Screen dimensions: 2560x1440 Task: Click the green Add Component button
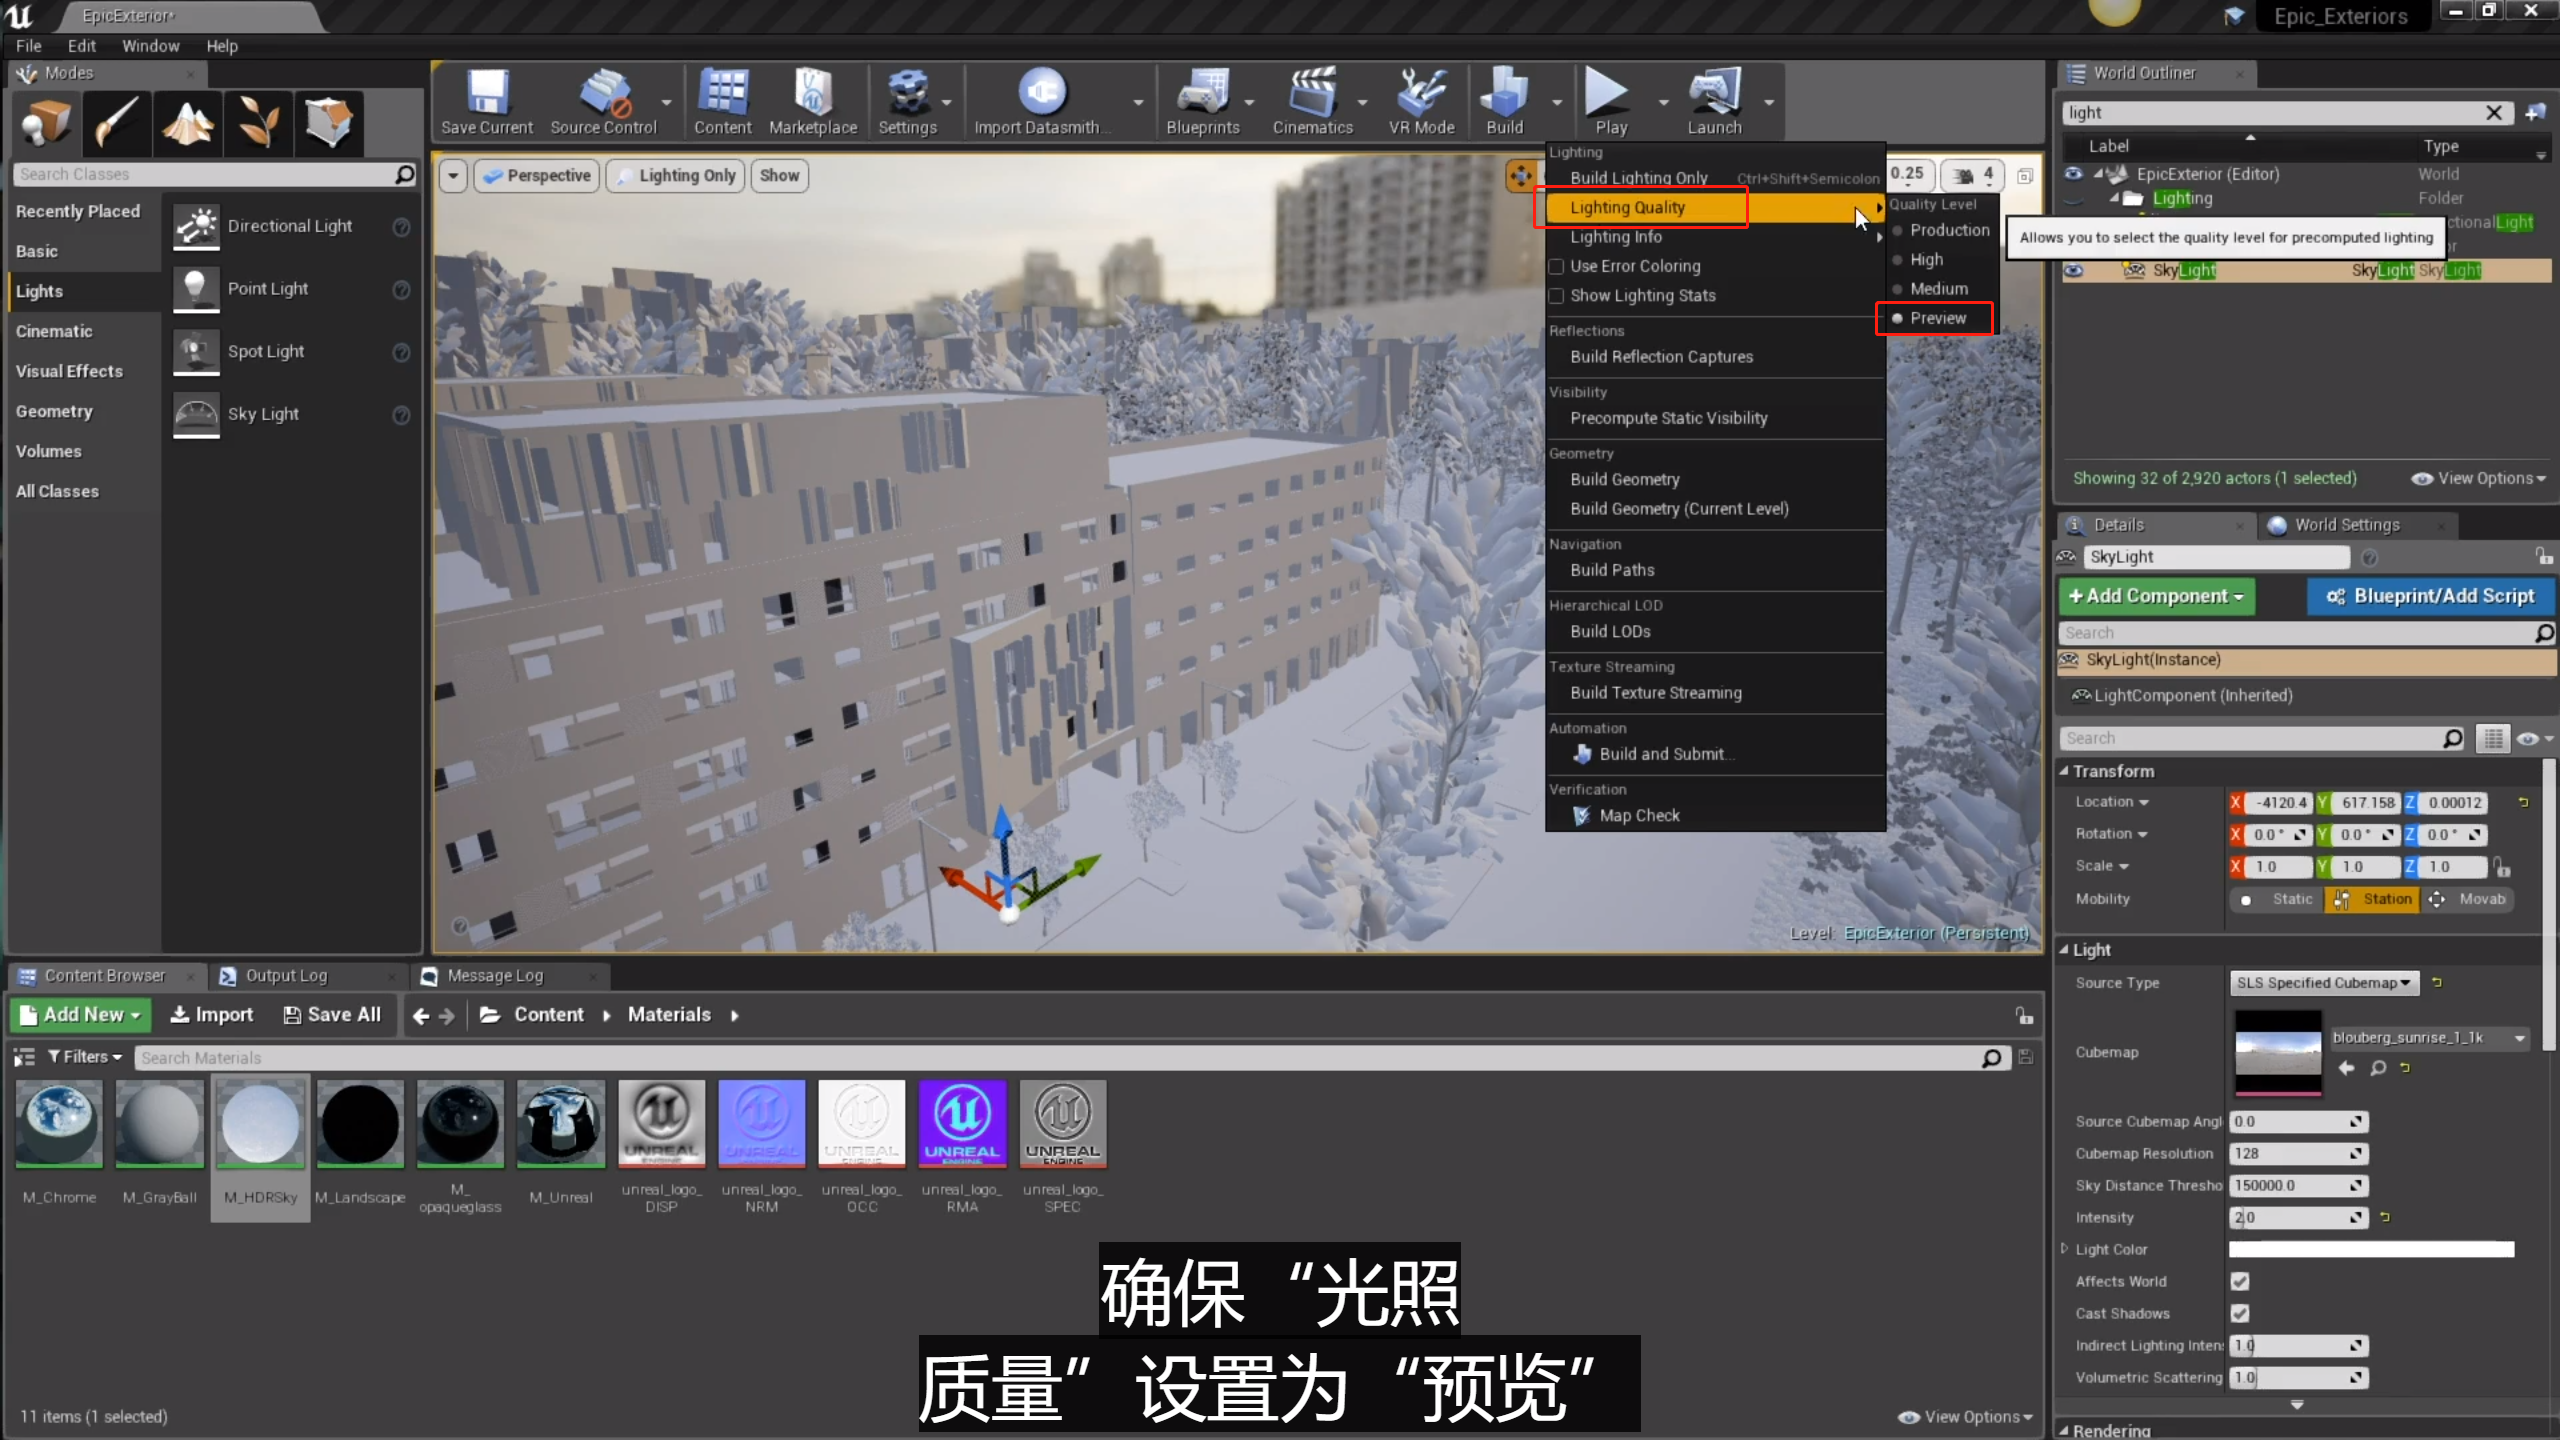[2156, 596]
